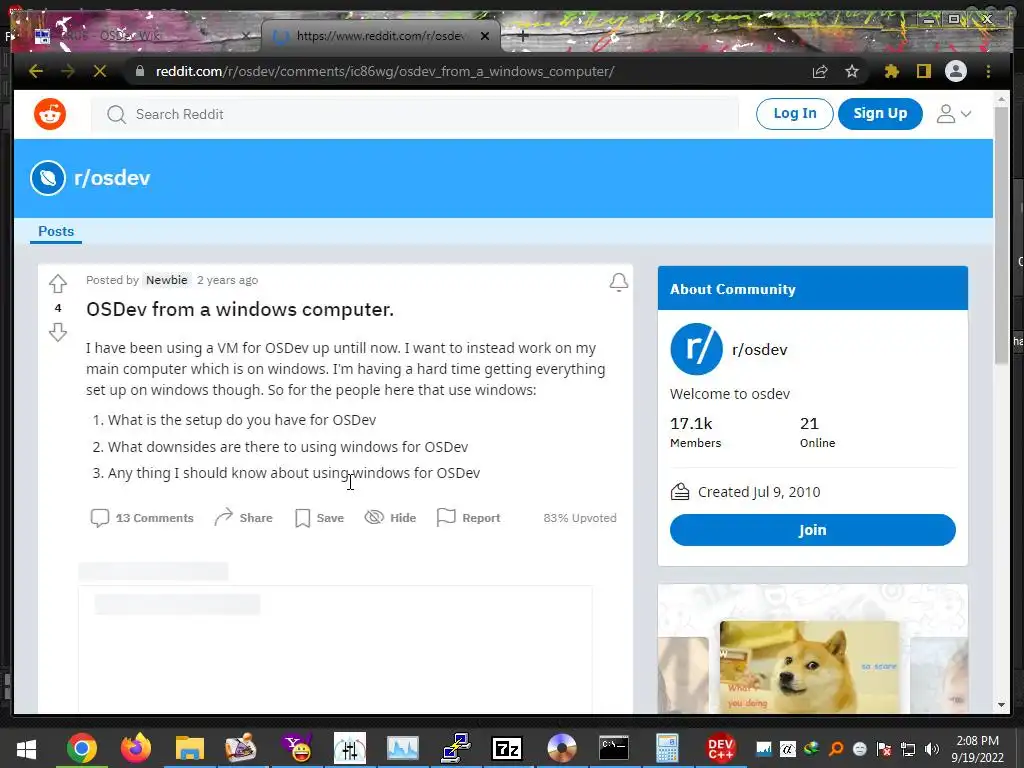Open the r/osdev link in About Community
Screen dimensions: 1024x768
tap(760, 349)
